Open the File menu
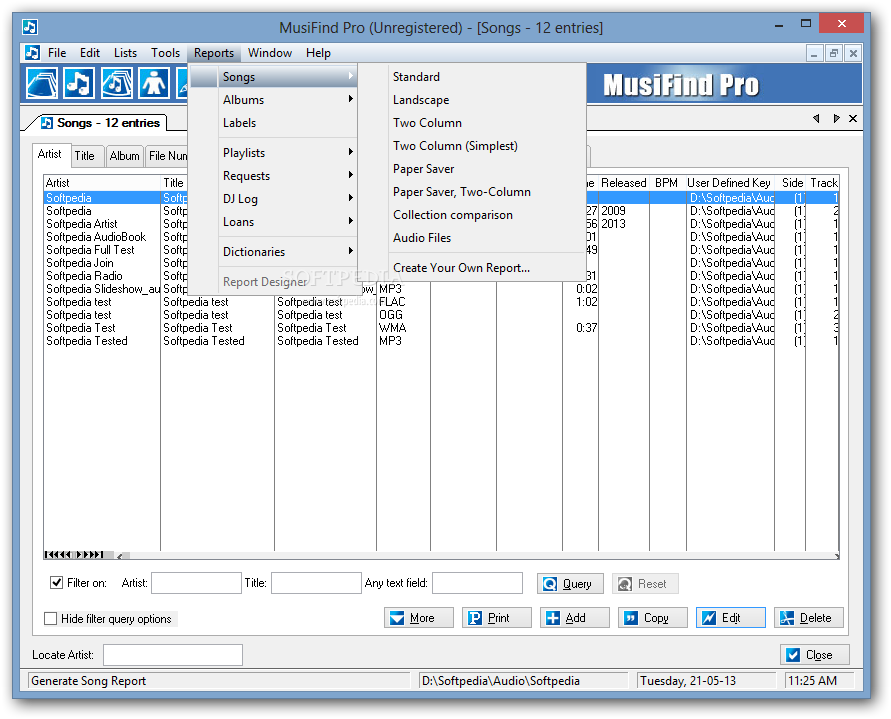Image resolution: width=891 pixels, height=719 pixels. tap(57, 53)
